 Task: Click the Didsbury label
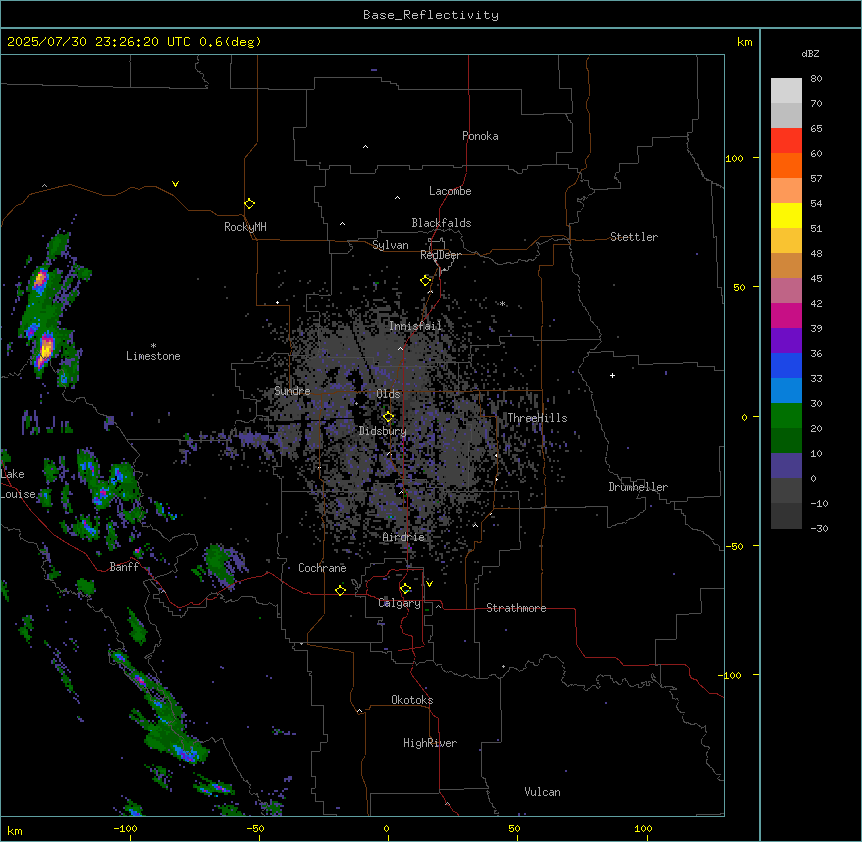(382, 431)
